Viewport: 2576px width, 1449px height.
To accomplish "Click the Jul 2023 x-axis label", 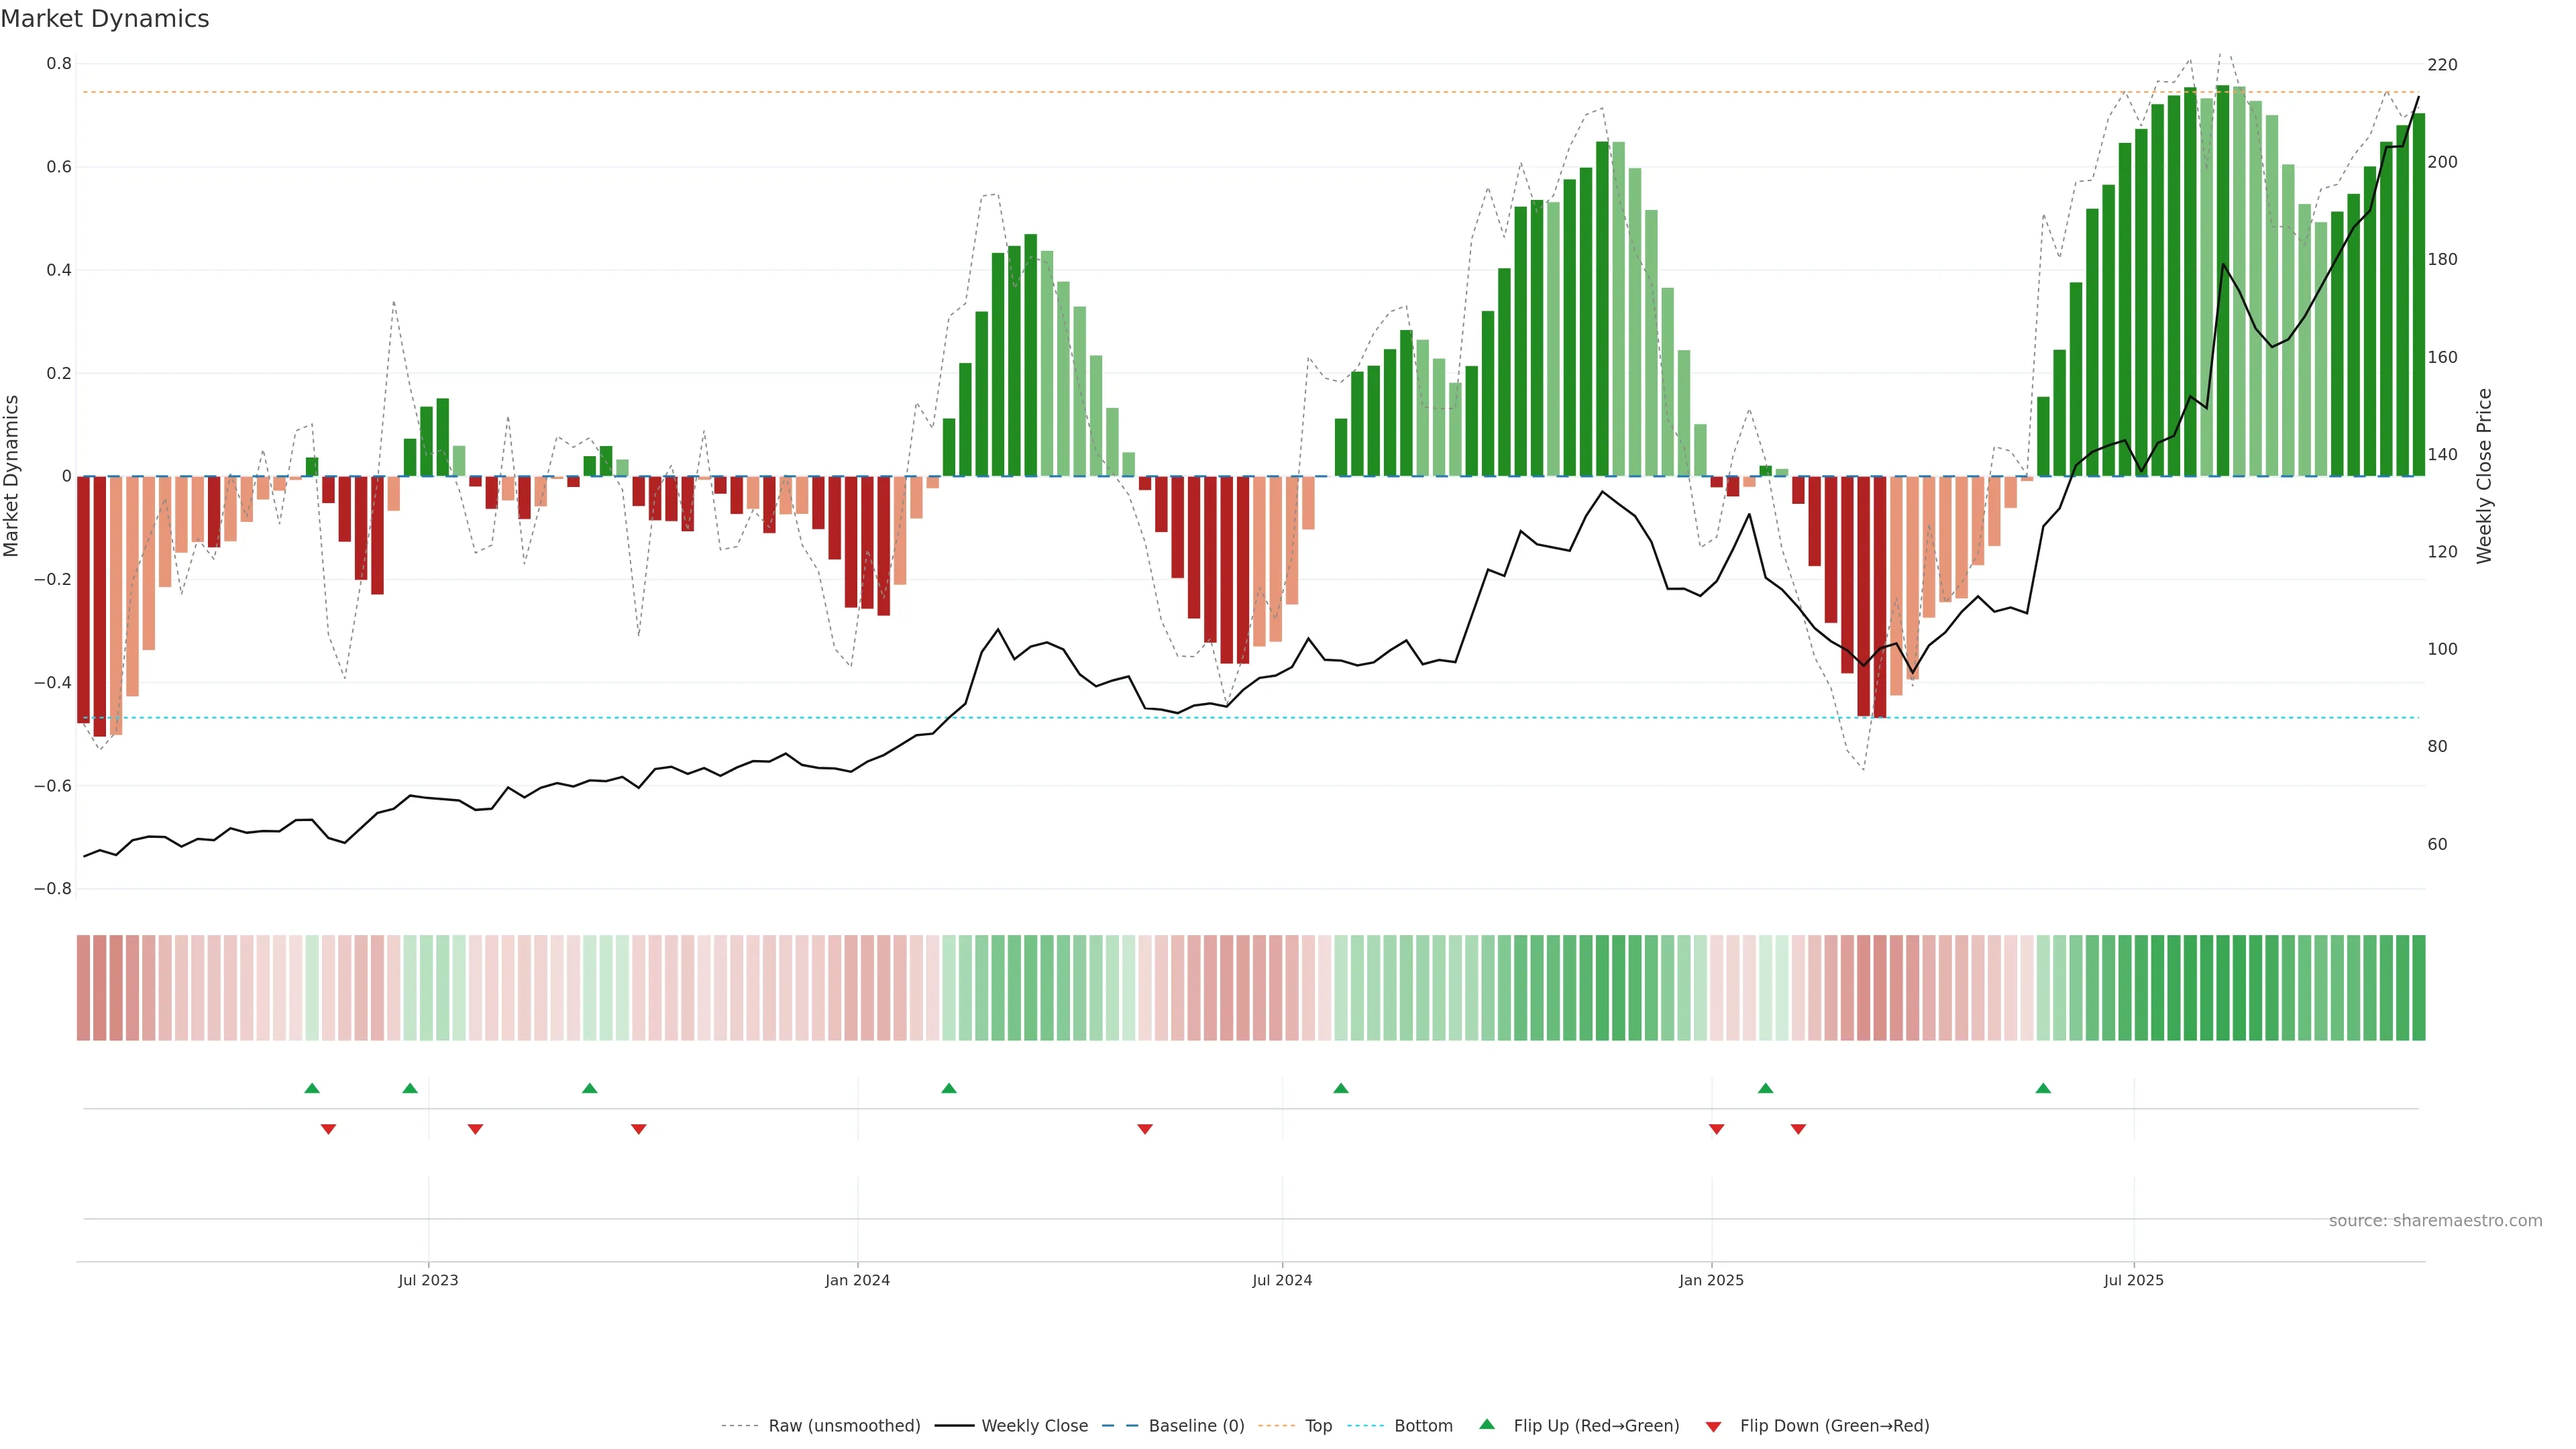I will click(428, 1280).
